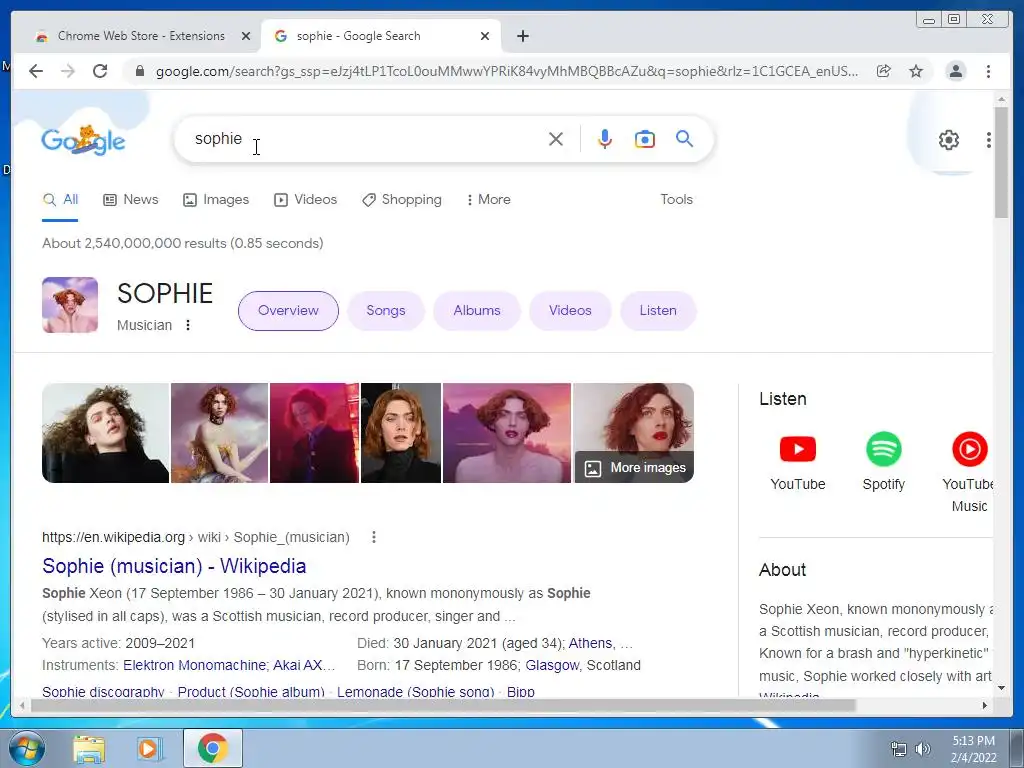Open Google quick settings gear
The width and height of the screenshot is (1024, 768).
coord(949,140)
